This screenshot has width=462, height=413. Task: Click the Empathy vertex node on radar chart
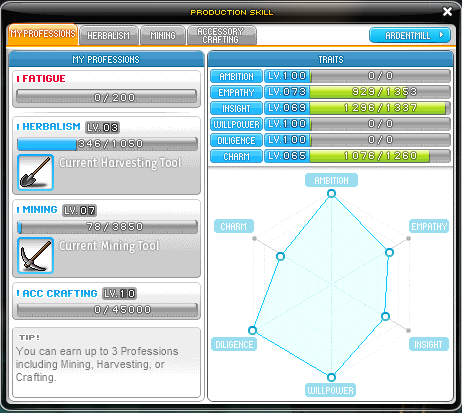(x=389, y=252)
